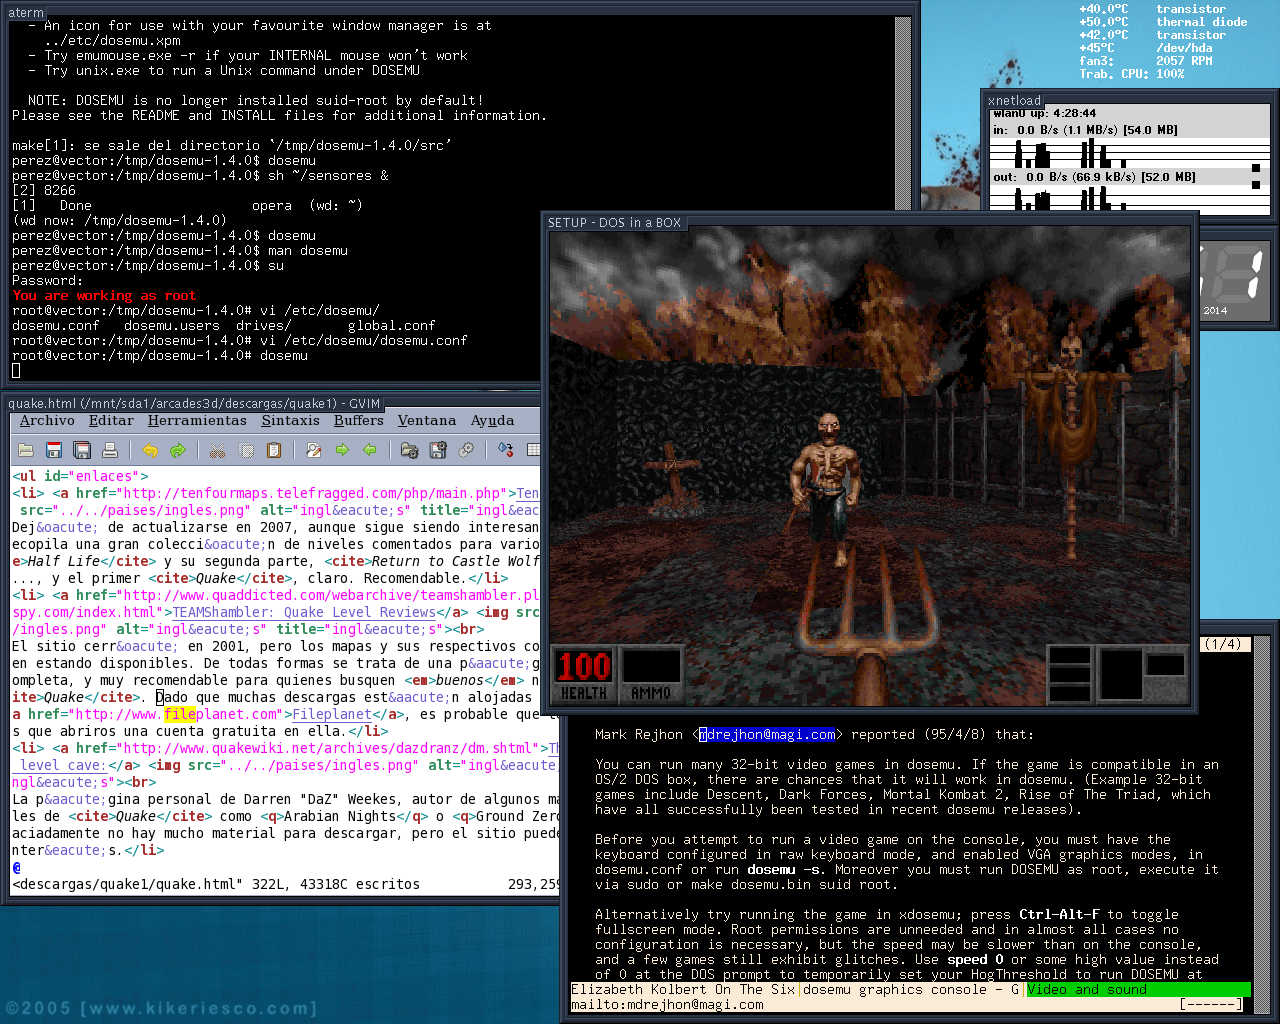Click the Save All icon in GVIM
The height and width of the screenshot is (1024, 1280).
coord(82,450)
